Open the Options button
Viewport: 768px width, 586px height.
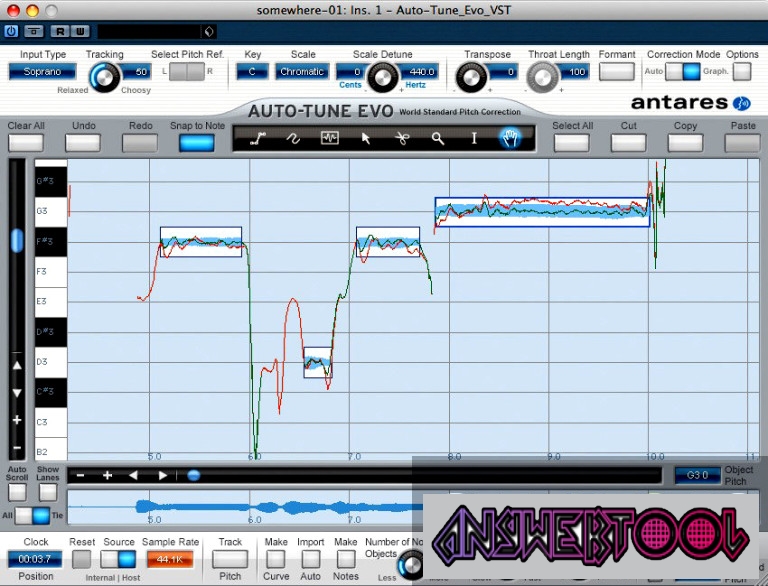[742, 72]
